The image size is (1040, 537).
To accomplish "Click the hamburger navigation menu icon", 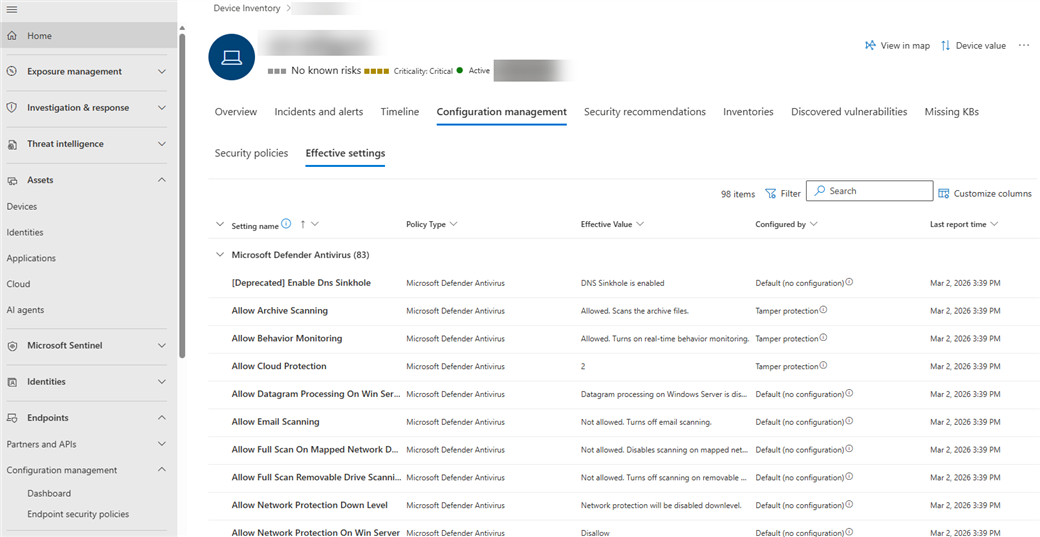I will pos(12,9).
